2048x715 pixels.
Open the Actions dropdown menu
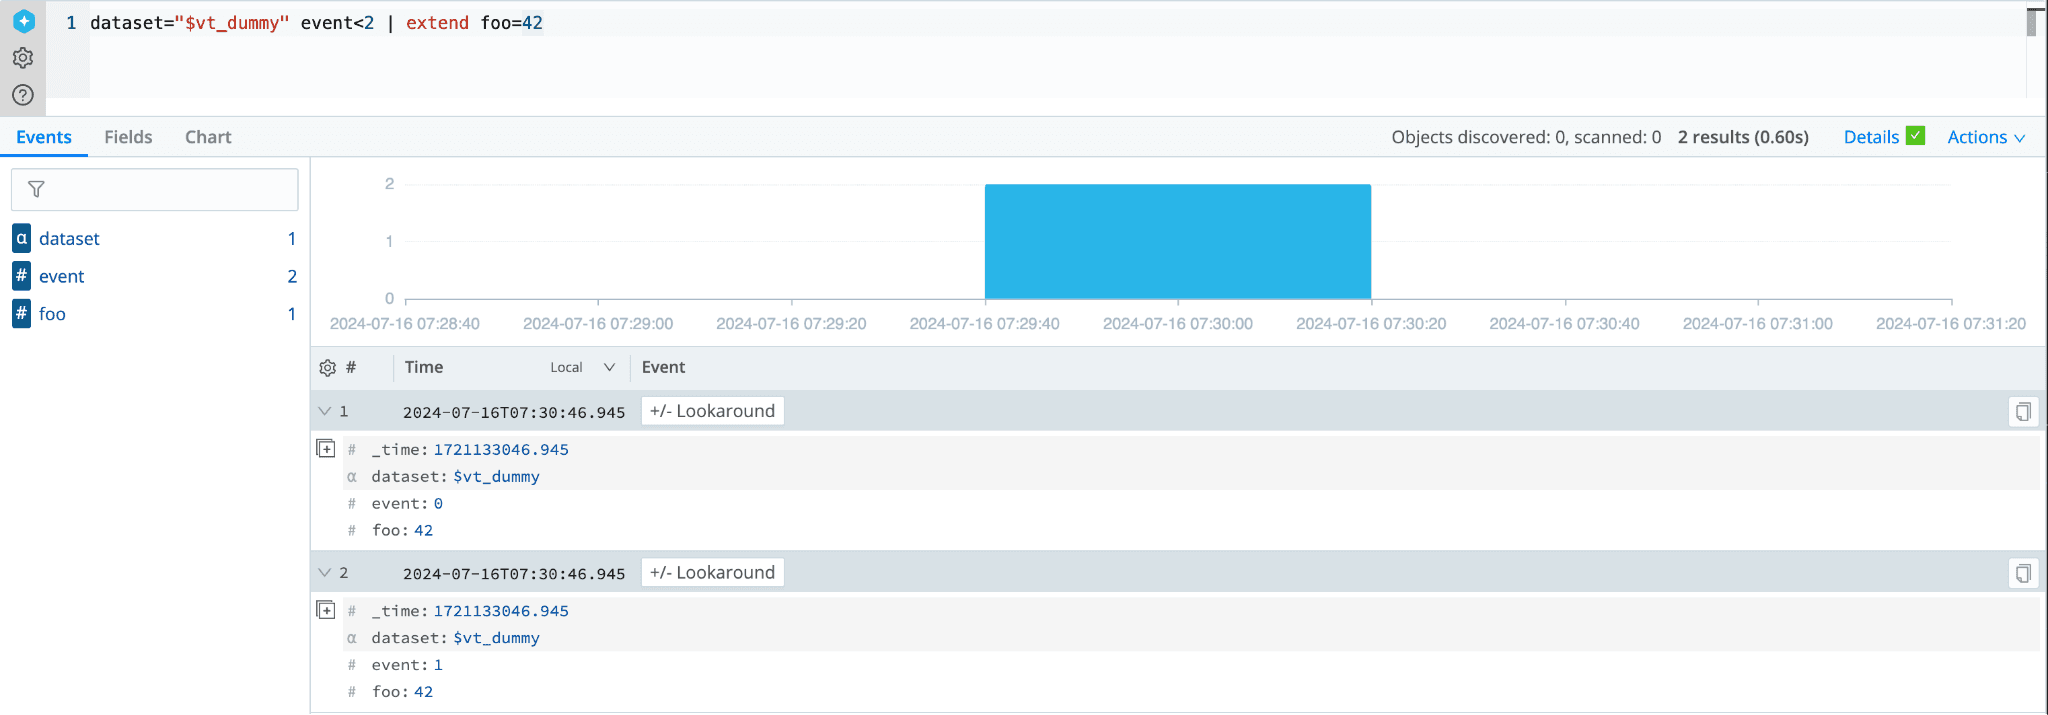pos(1985,137)
